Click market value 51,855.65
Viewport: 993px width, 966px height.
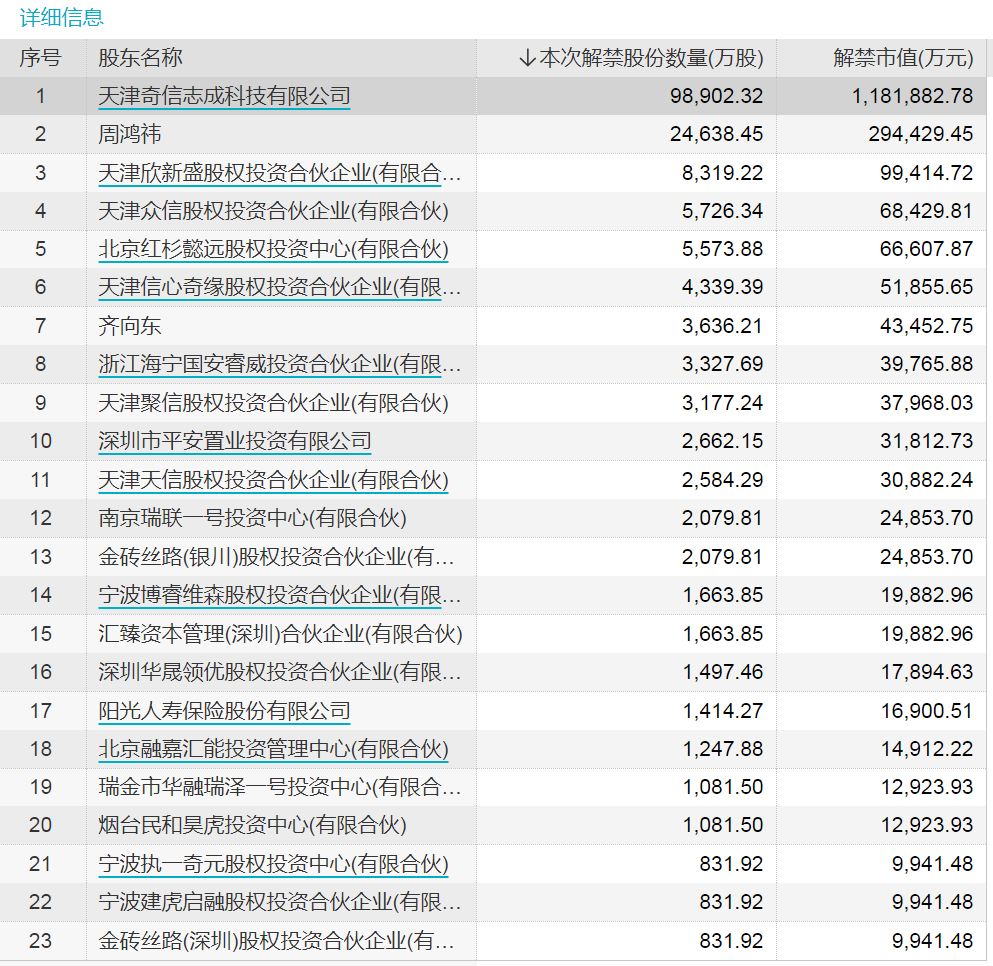pos(927,287)
